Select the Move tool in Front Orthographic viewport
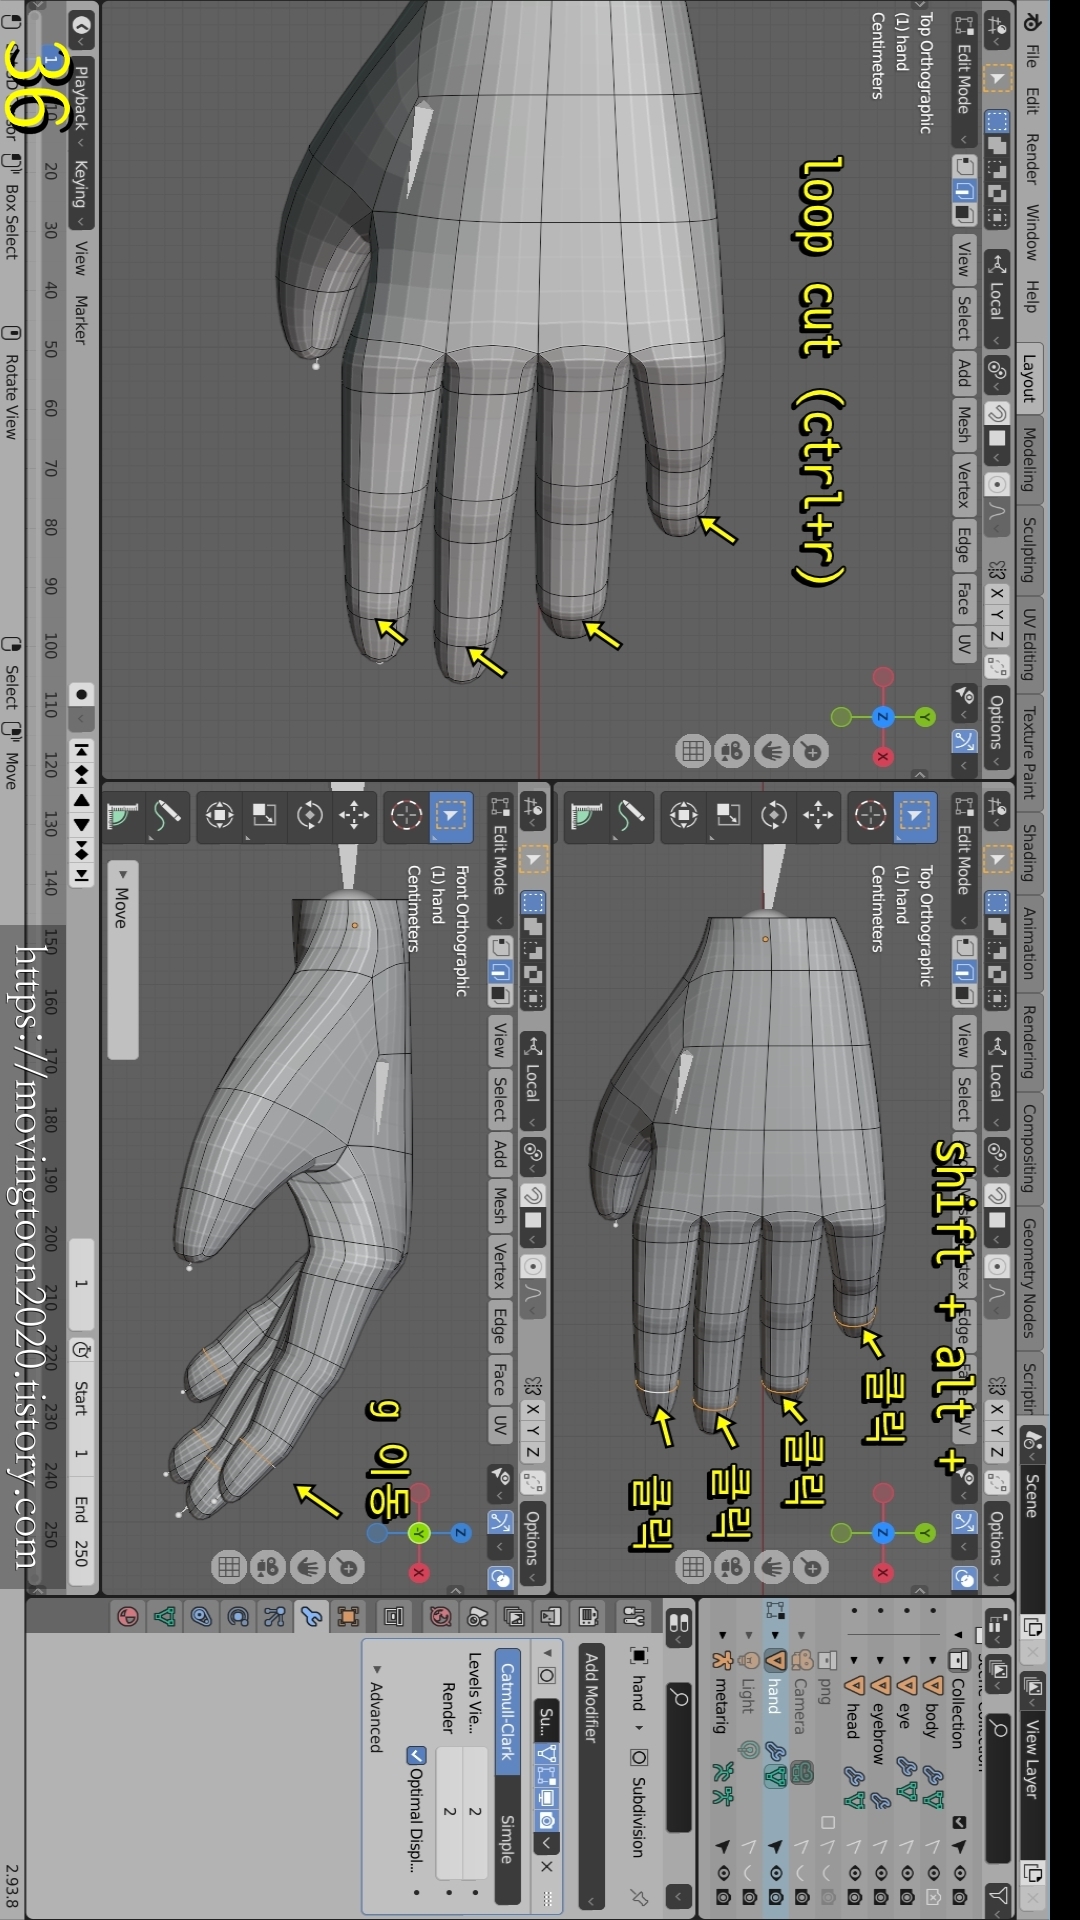1080x1920 pixels. coord(354,816)
